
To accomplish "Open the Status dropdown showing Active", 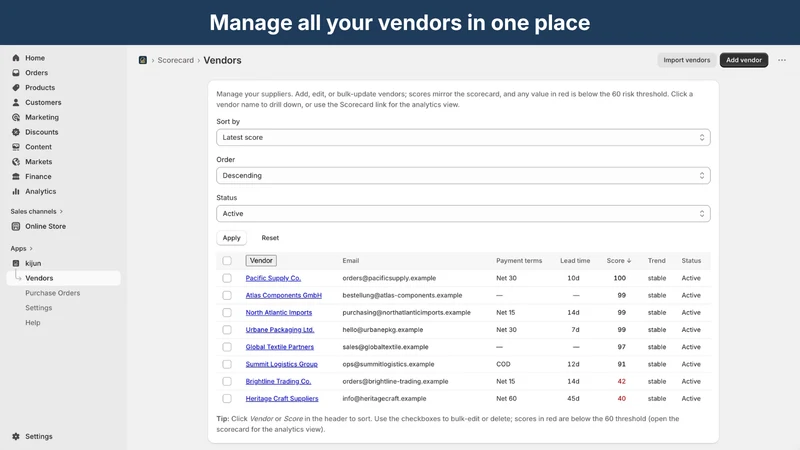I will (463, 214).
